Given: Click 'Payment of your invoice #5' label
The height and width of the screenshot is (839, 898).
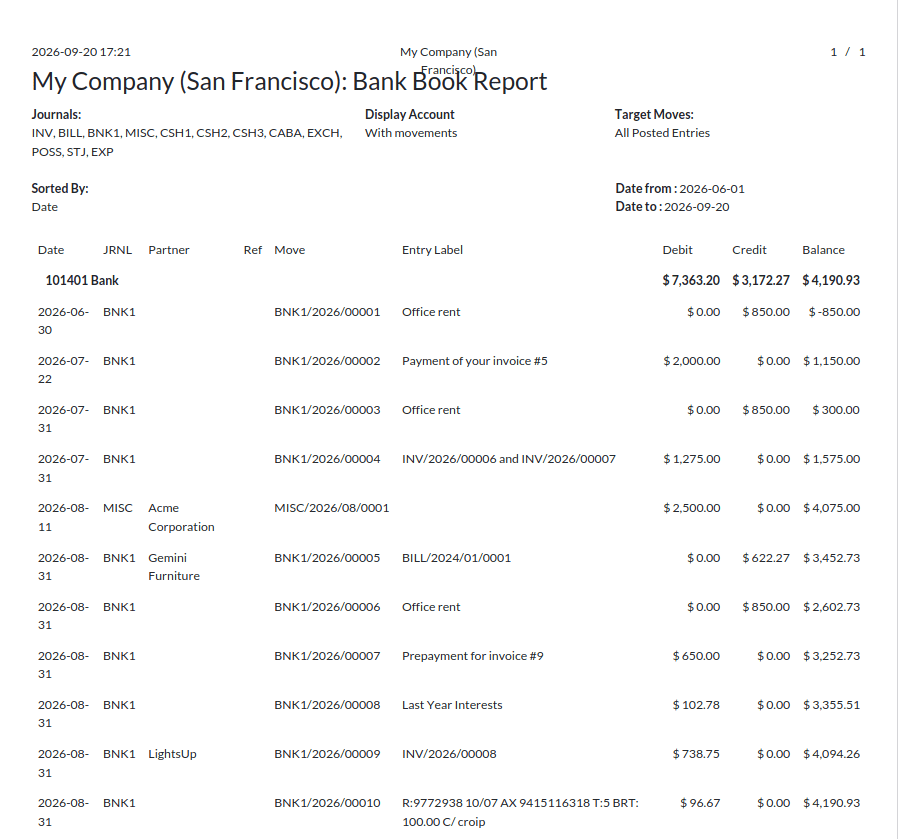Looking at the screenshot, I should click(475, 361).
